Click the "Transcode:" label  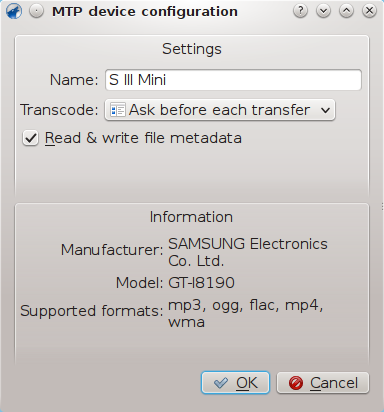point(59,110)
